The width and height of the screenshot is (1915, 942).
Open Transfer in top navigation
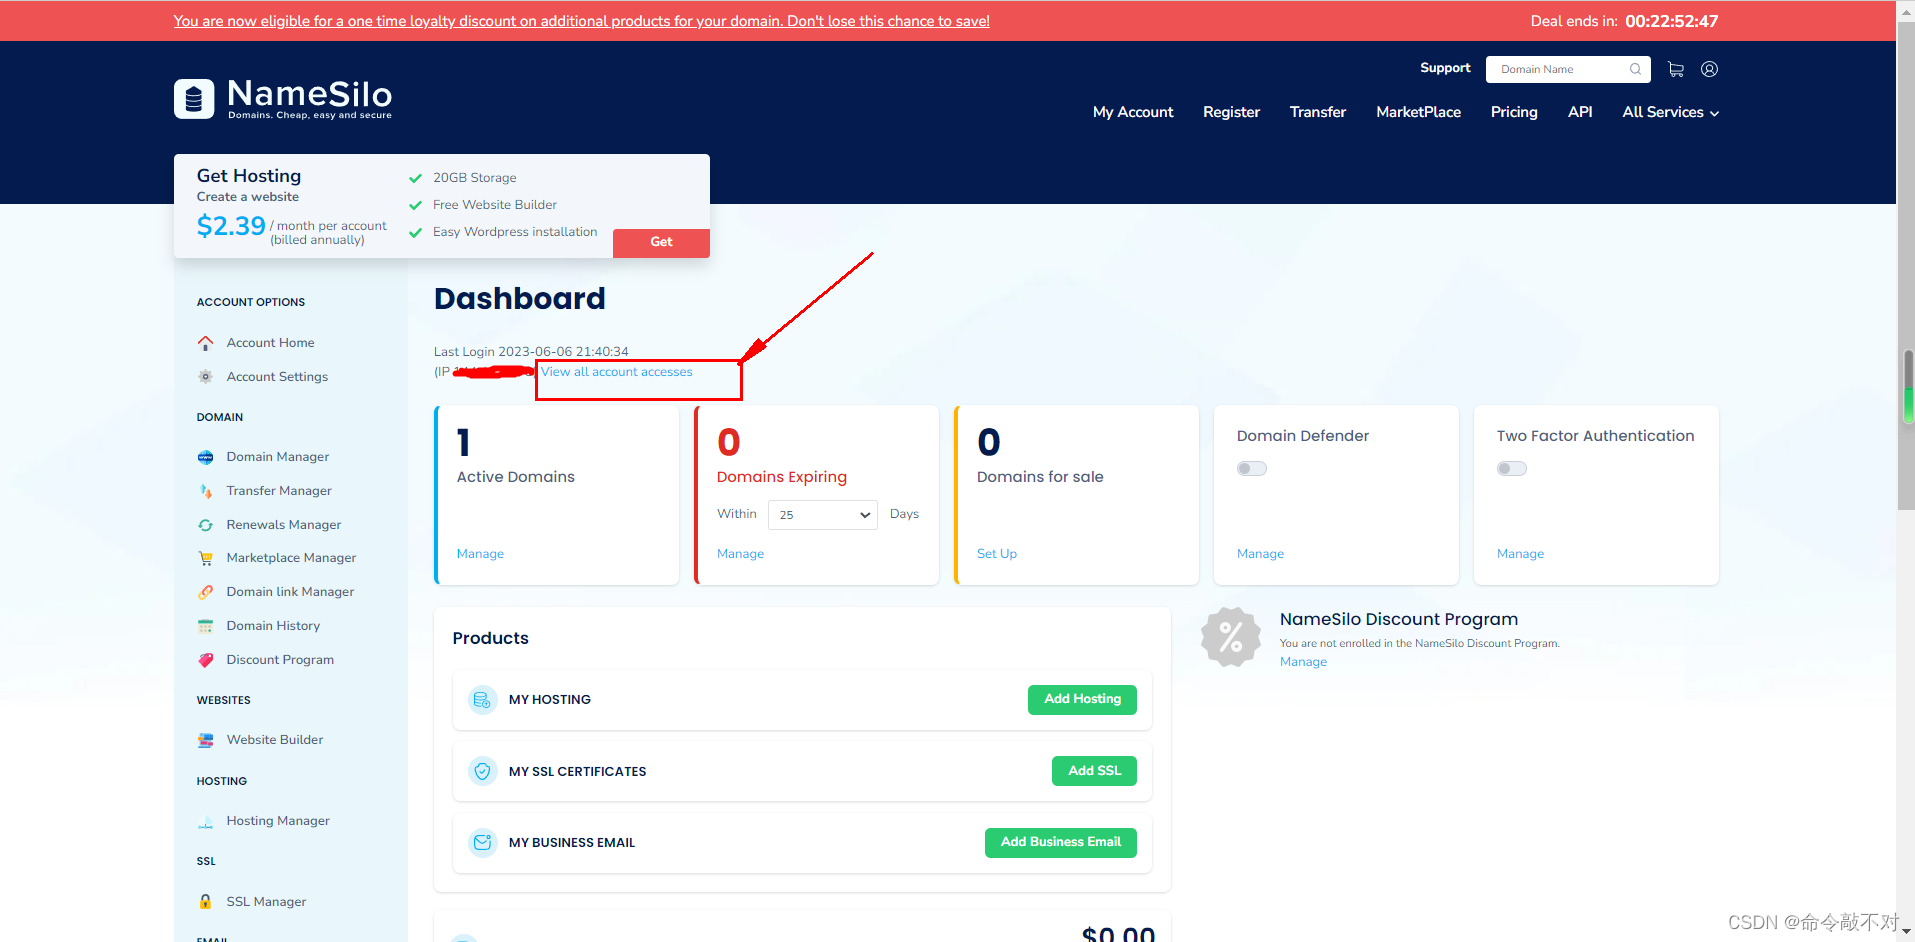[x=1318, y=112]
